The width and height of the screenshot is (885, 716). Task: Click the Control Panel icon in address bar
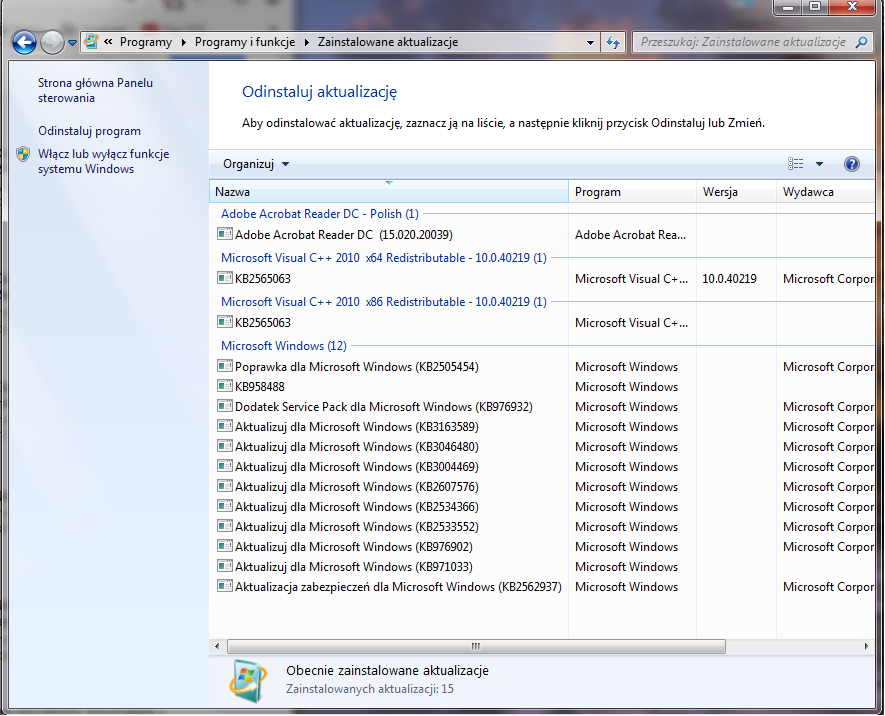point(91,42)
